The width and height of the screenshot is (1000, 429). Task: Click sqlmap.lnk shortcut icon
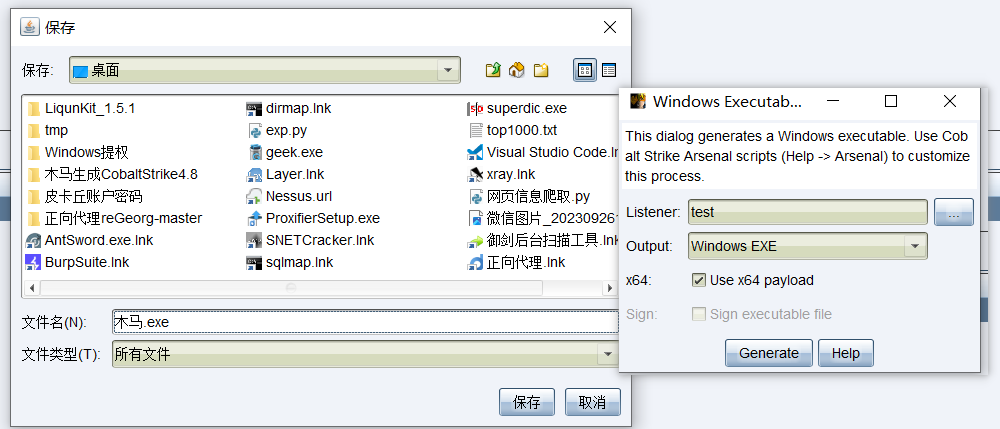click(x=254, y=262)
